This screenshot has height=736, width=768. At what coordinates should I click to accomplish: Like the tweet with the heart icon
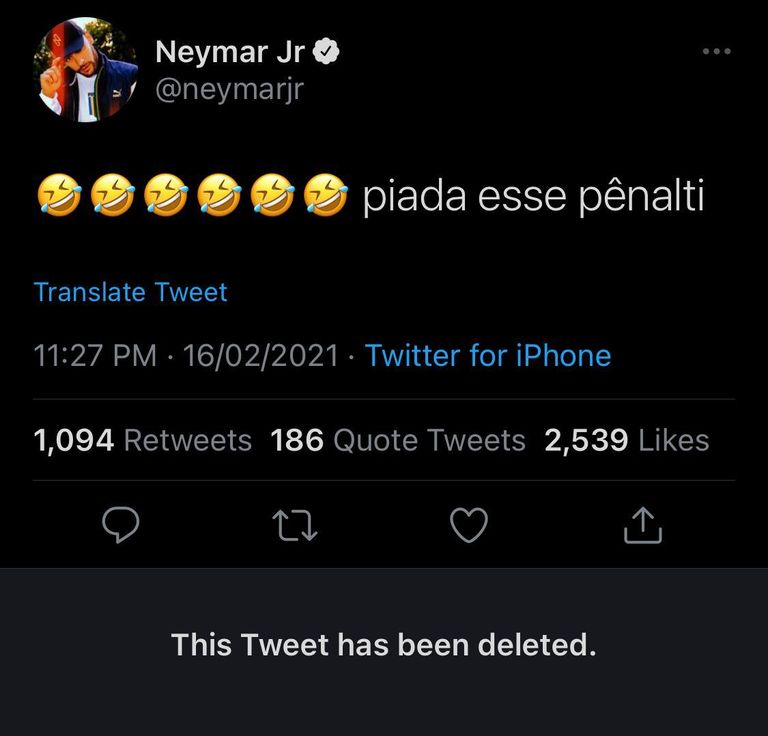tap(468, 525)
